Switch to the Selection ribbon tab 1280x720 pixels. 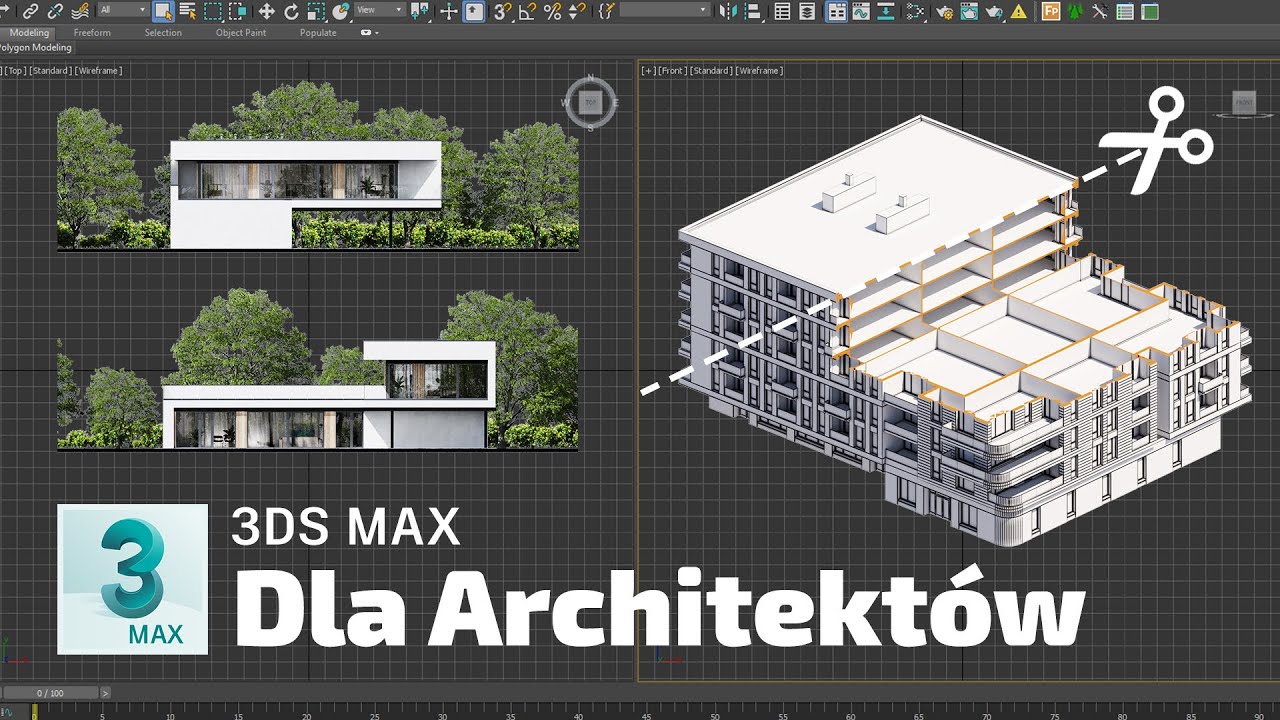pos(163,33)
